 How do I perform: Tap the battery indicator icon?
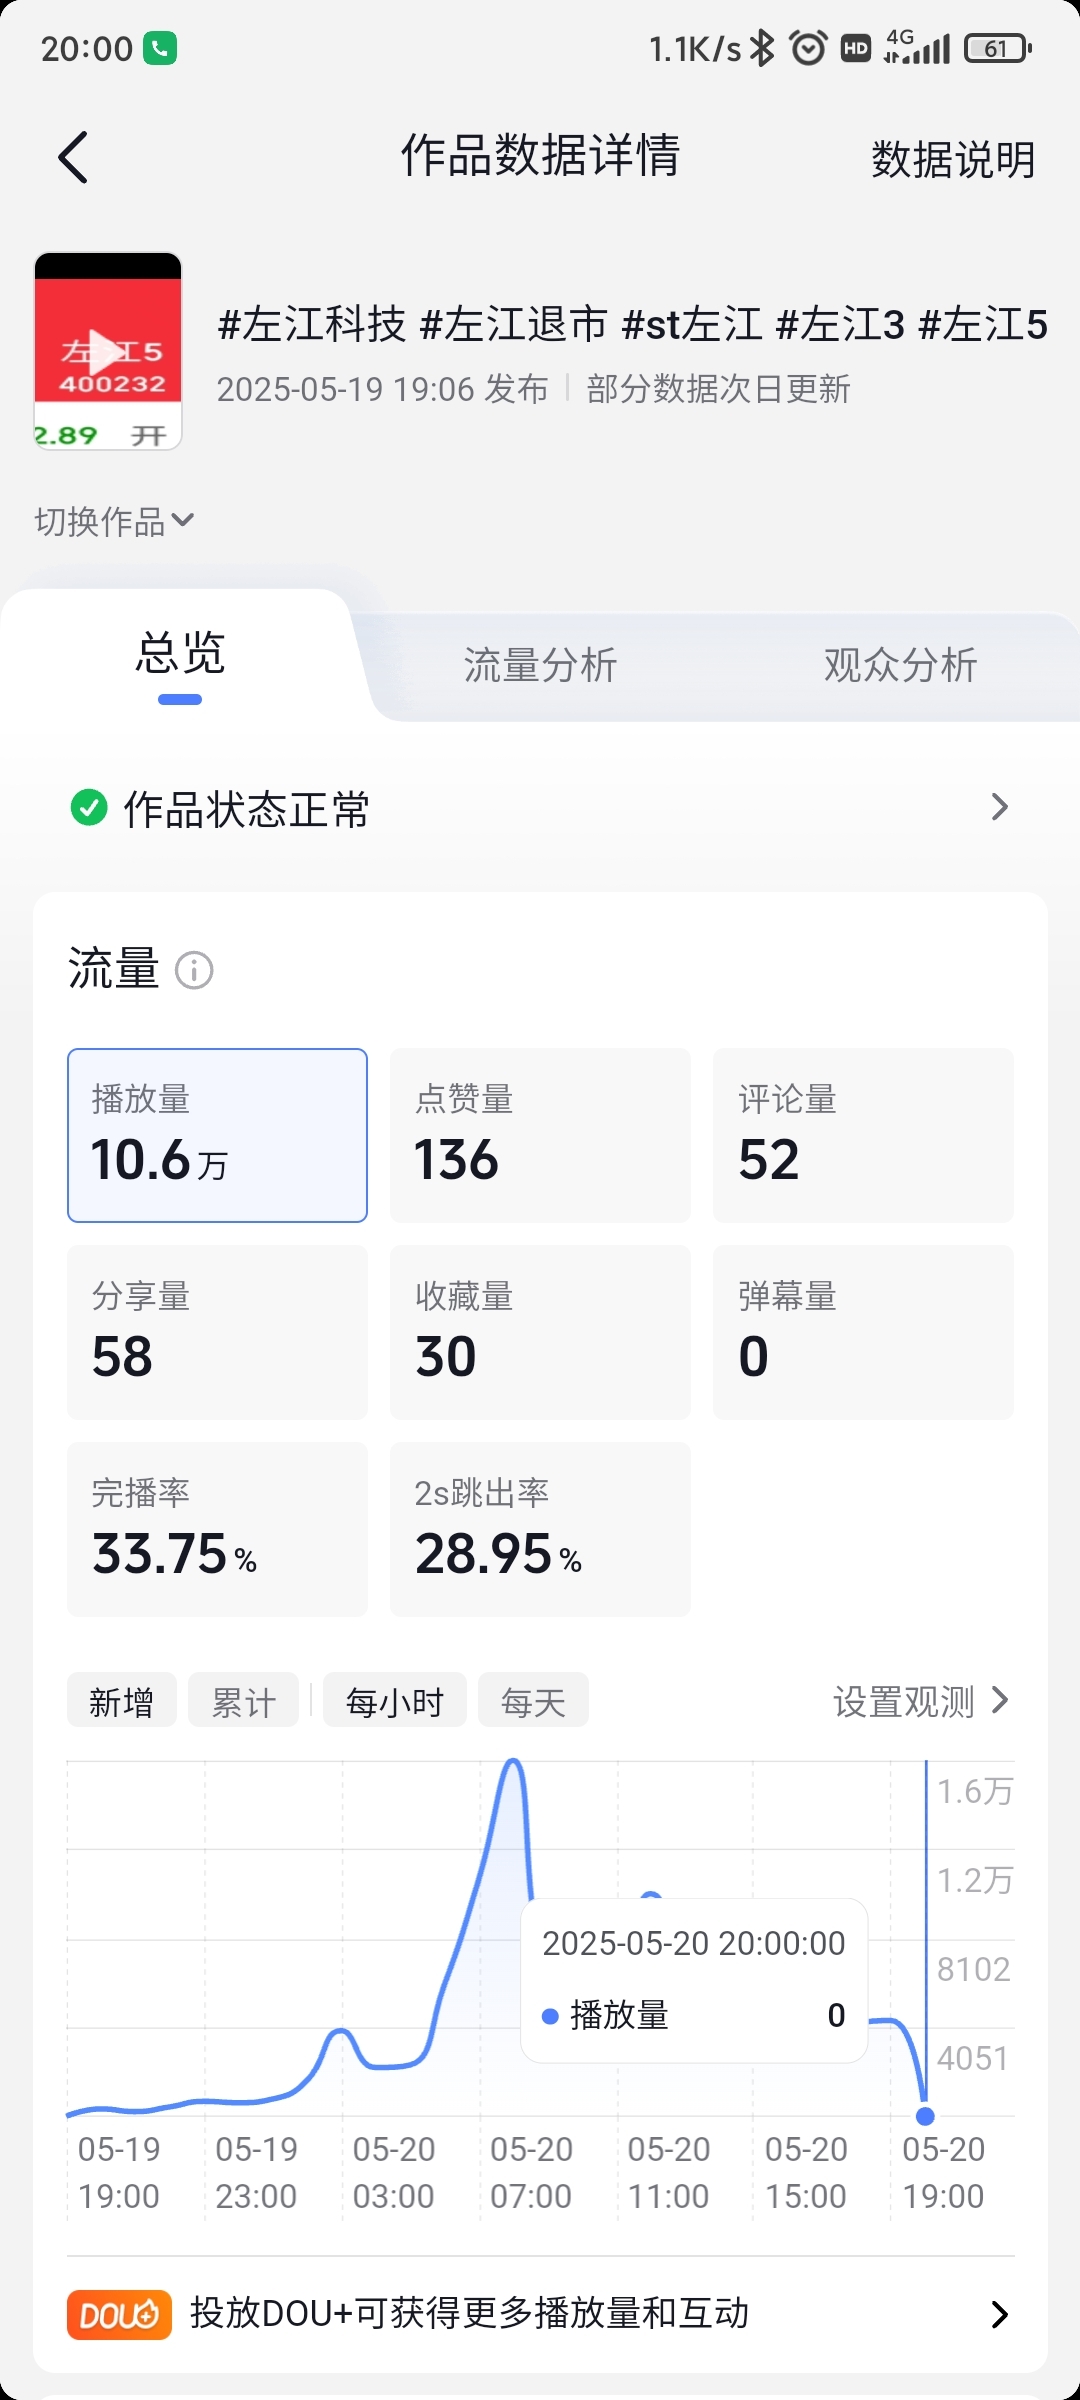coord(997,48)
